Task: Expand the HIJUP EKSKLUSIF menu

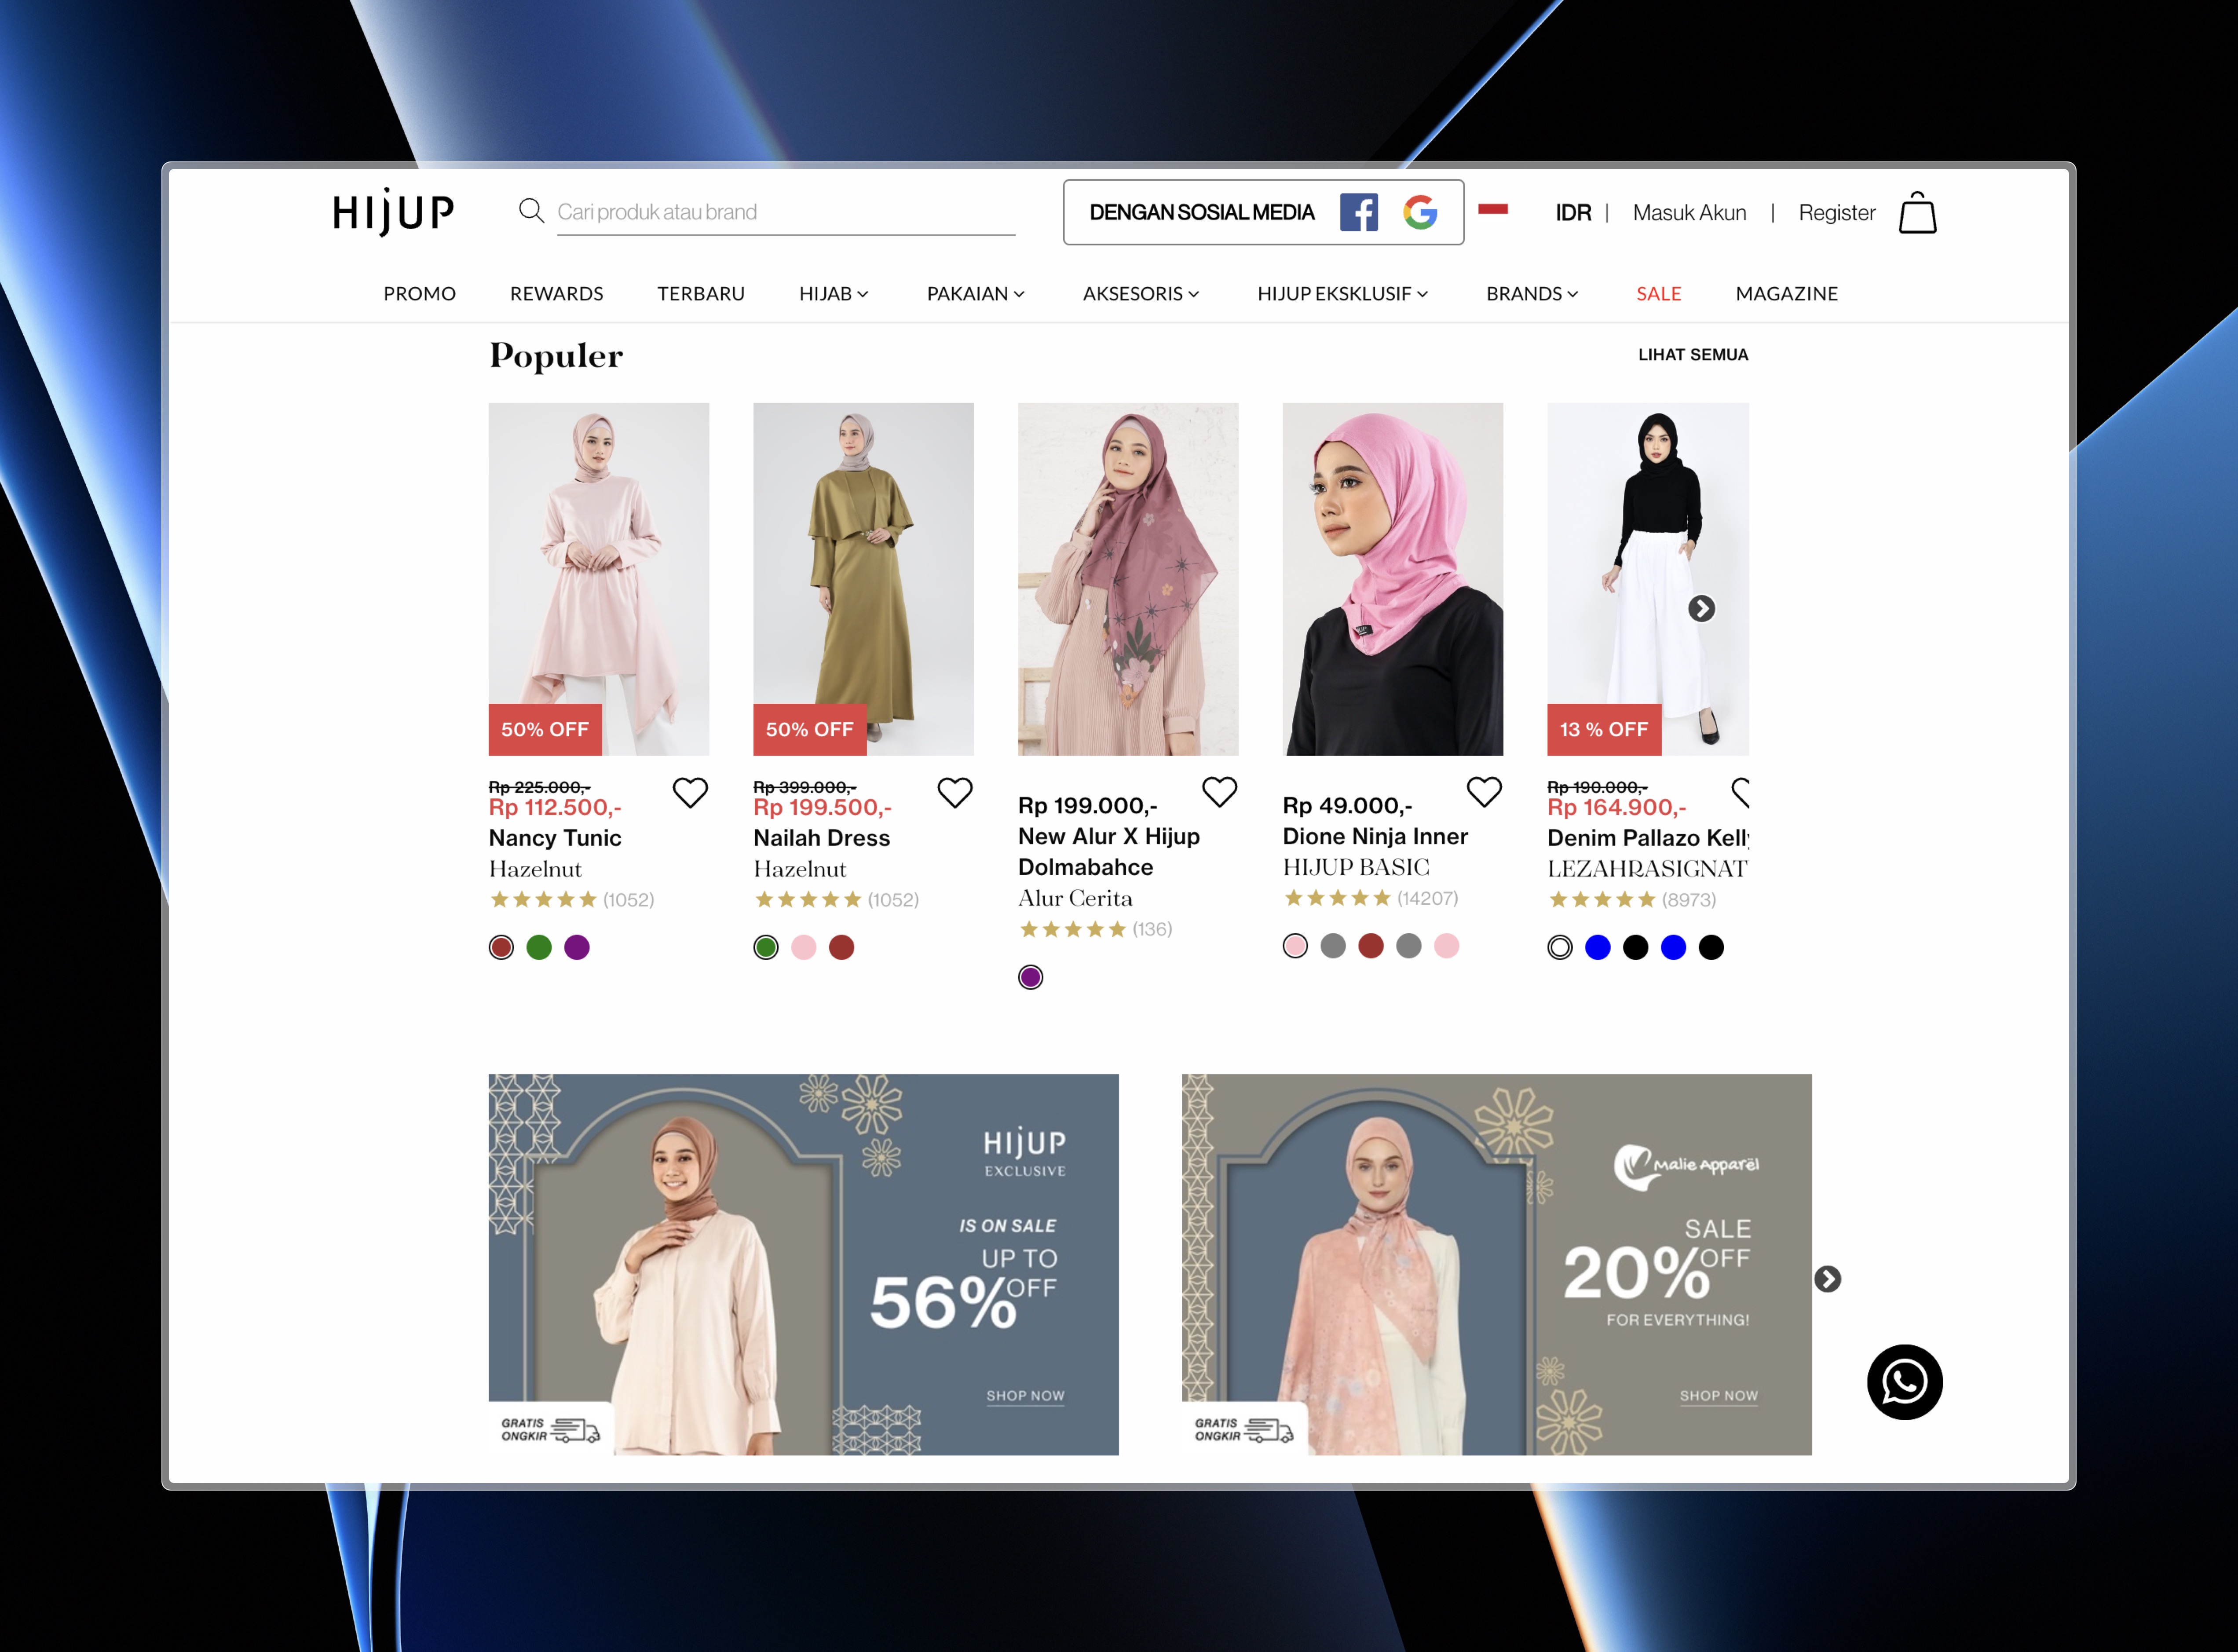Action: coord(1342,293)
